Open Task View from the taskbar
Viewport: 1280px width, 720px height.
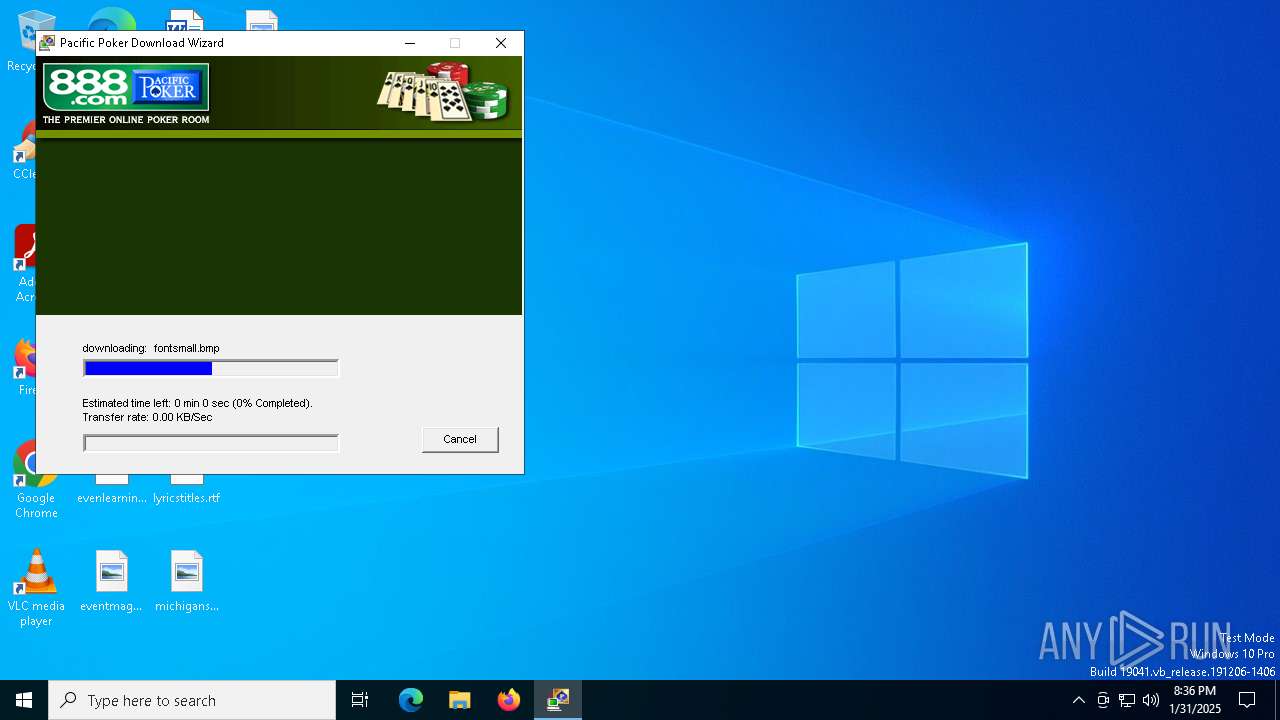pyautogui.click(x=360, y=700)
